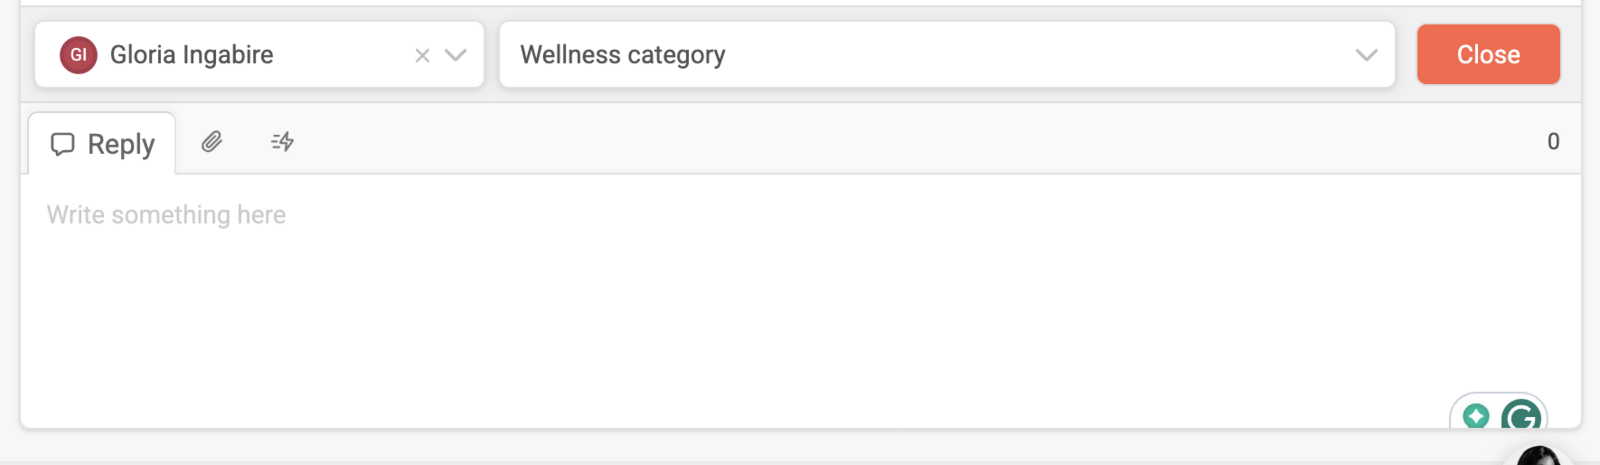
Task: Select the 'Gloria Ingabire' name text
Action: 191,55
